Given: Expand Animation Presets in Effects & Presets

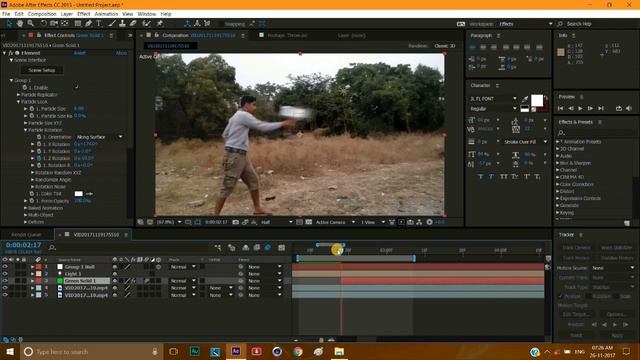Looking at the screenshot, I should point(558,142).
